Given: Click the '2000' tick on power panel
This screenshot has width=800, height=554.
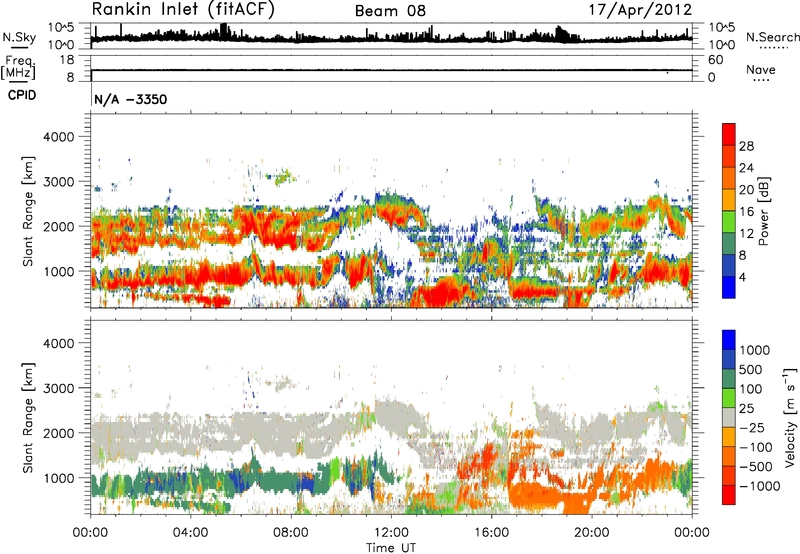Looking at the screenshot, I should [58, 226].
